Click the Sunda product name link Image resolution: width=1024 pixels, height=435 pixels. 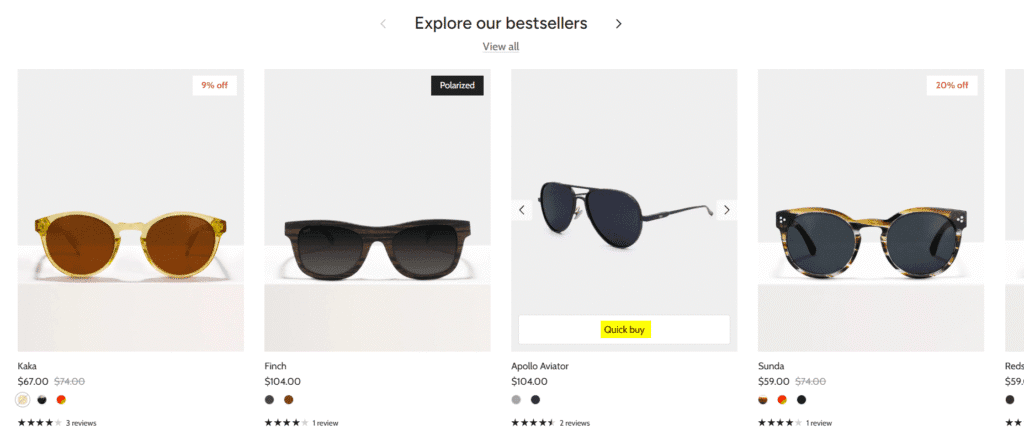click(x=771, y=366)
